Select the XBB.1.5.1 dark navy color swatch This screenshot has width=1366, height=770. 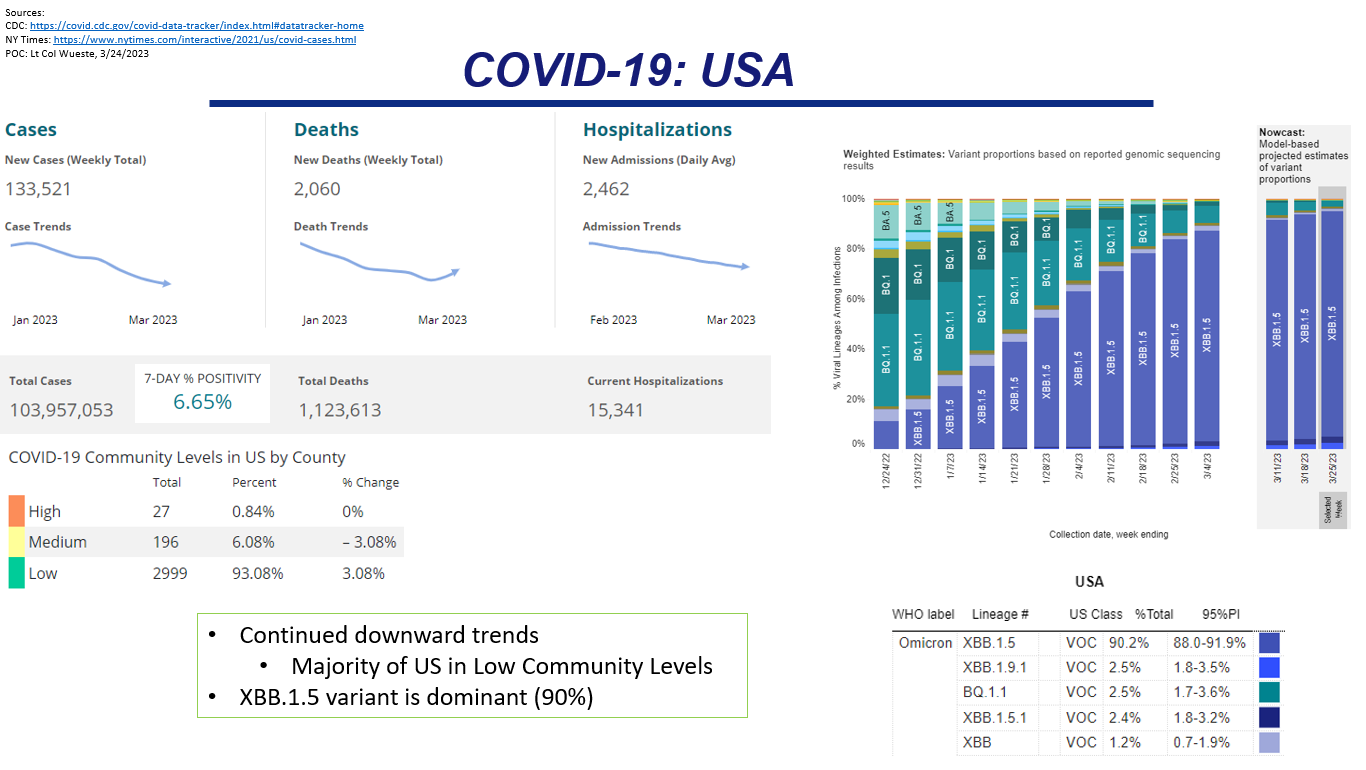[1269, 717]
